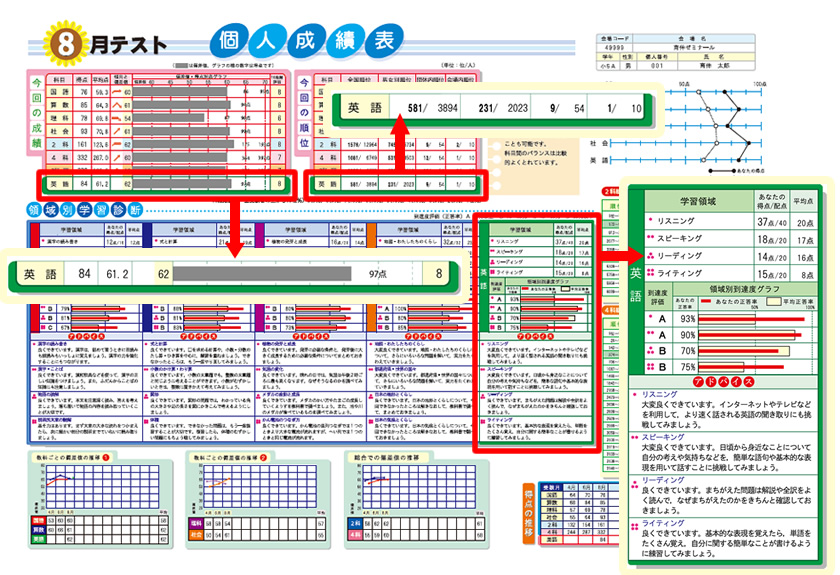This screenshot has width=840, height=575.
Task: Click the 97点 label in the enlarged English row
Action: coord(377,274)
